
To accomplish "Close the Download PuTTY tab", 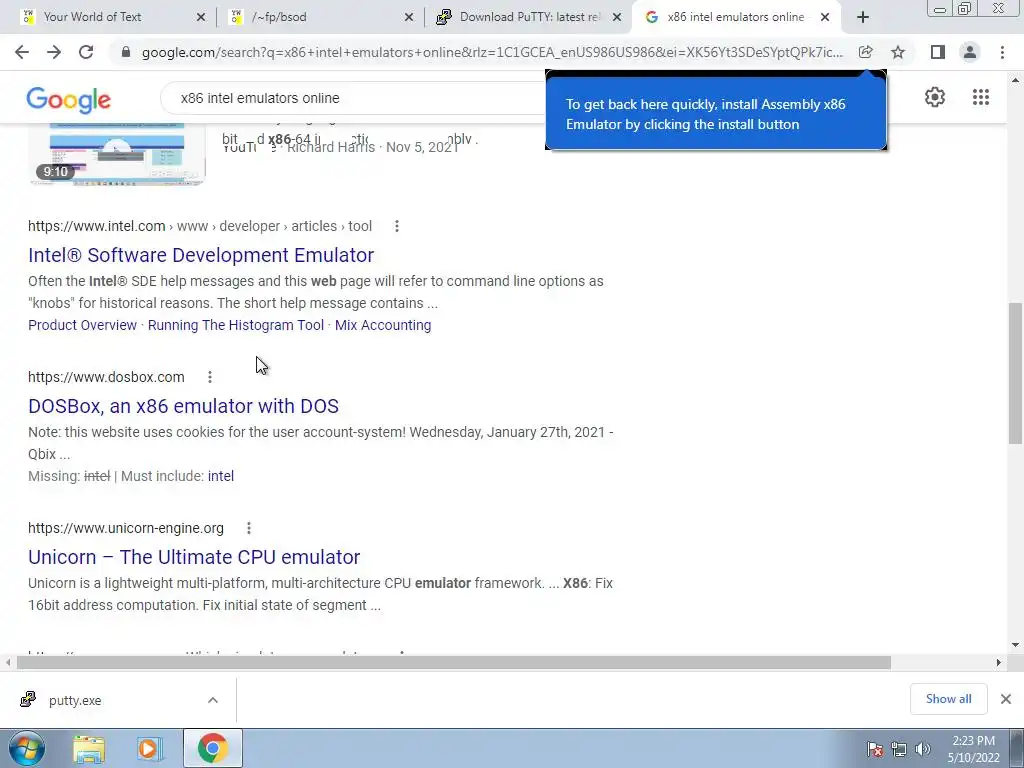I will coord(616,18).
